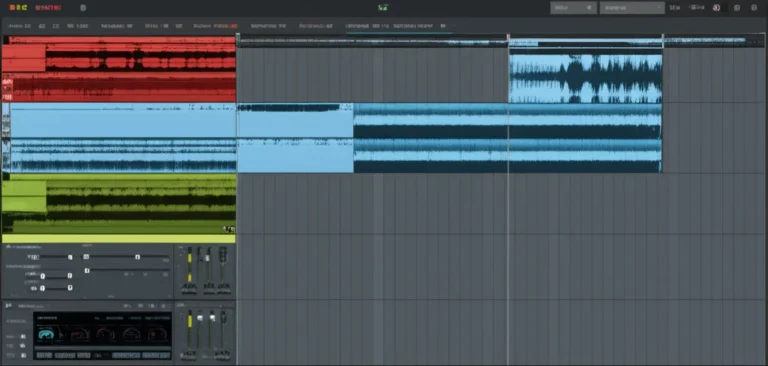The width and height of the screenshot is (768, 366).
Task: Click the red-highlighted item in the toolbar row
Action: pyautogui.click(x=216, y=25)
